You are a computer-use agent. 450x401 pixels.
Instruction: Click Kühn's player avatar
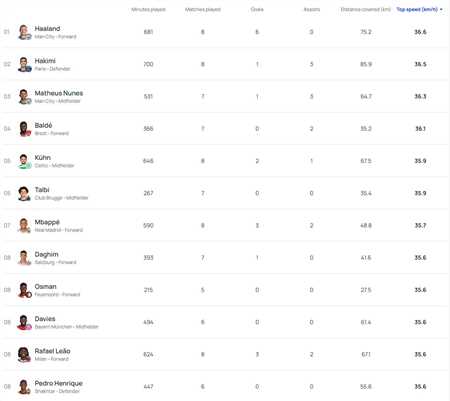coord(24,161)
